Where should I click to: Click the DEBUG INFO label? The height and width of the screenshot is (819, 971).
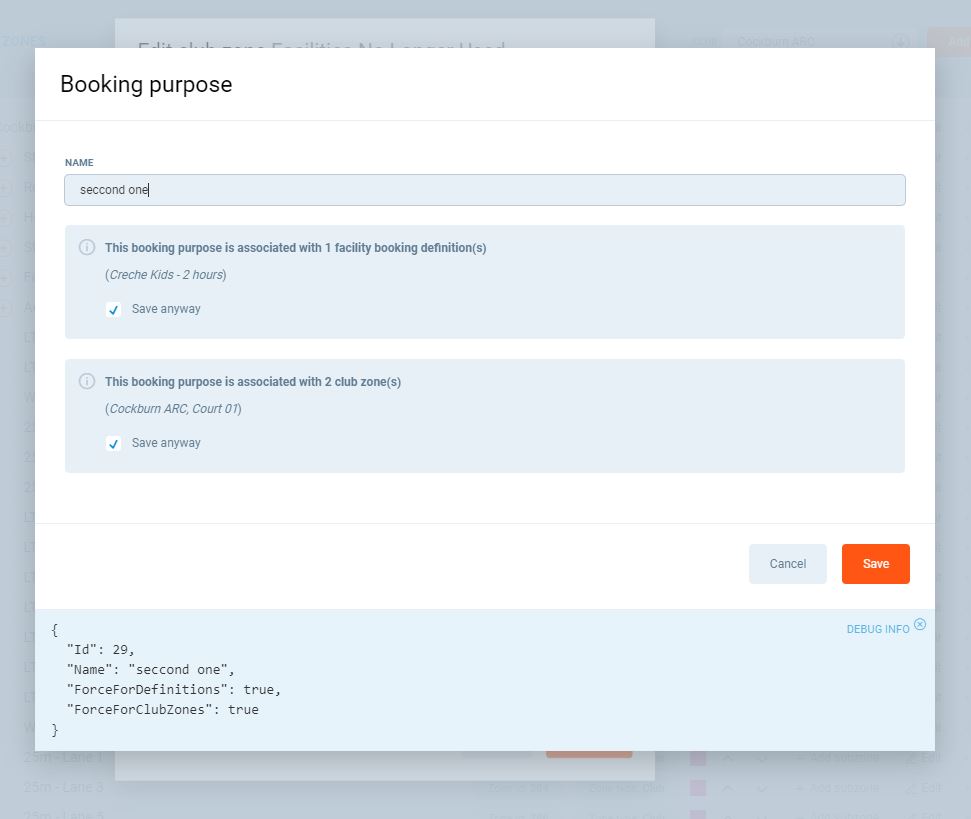877,629
